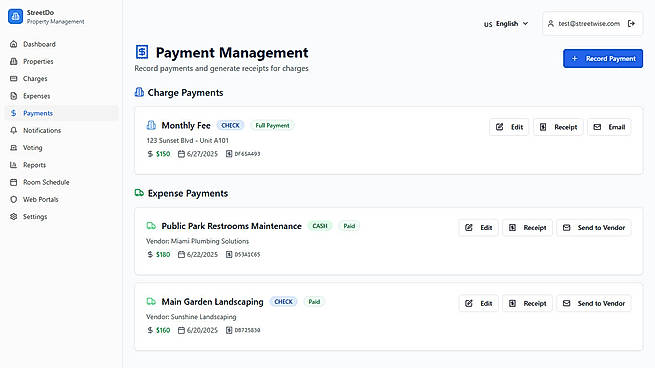Click calendar icon beside 6/22/2025
The image size is (655, 368).
[181, 254]
